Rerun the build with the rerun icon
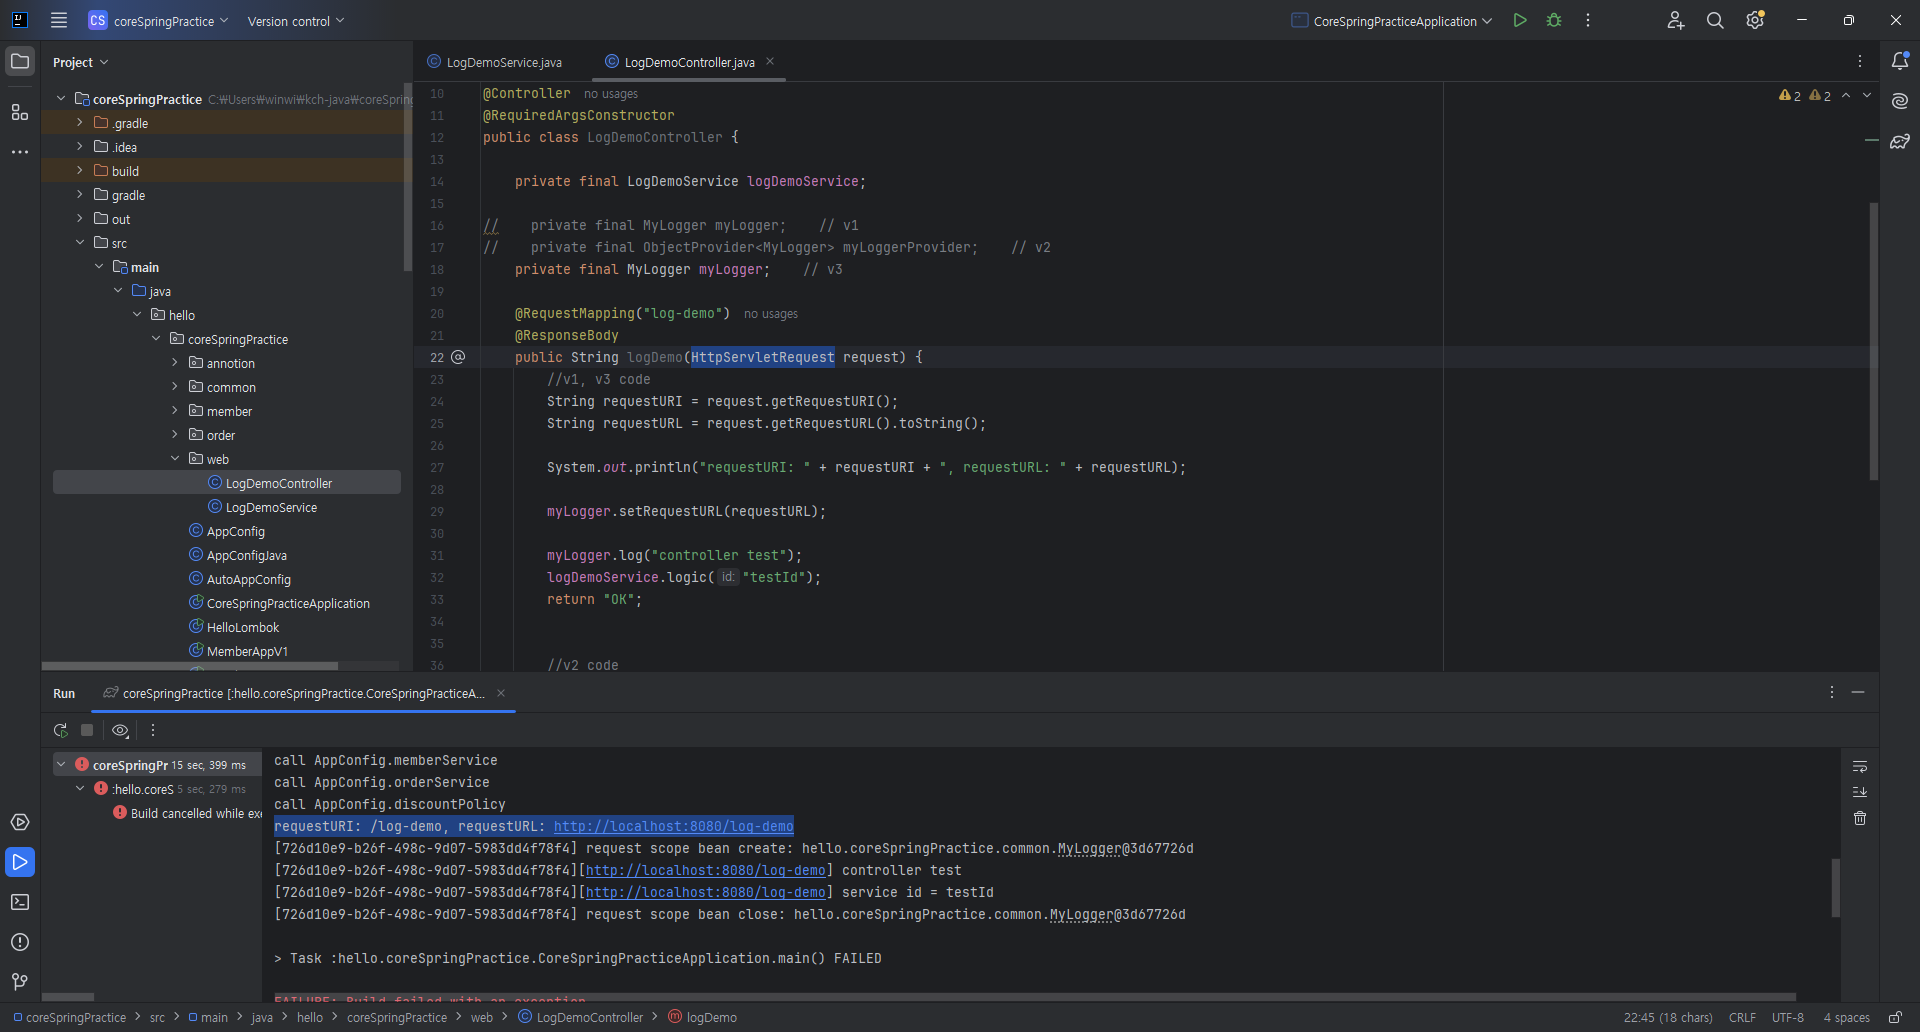 click(61, 730)
